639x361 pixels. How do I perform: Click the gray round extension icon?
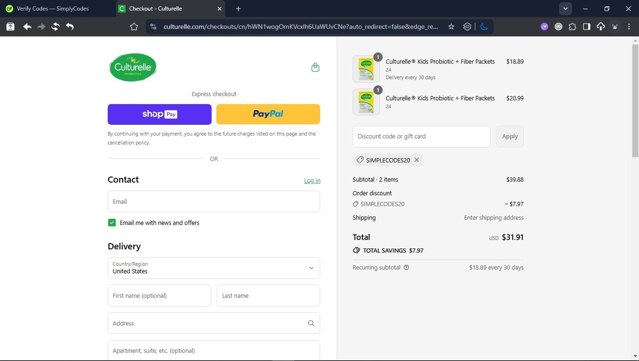(x=558, y=26)
